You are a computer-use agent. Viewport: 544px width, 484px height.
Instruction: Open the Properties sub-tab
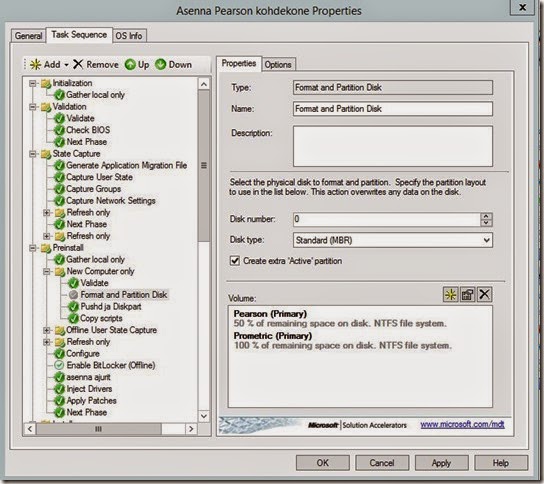click(x=239, y=63)
